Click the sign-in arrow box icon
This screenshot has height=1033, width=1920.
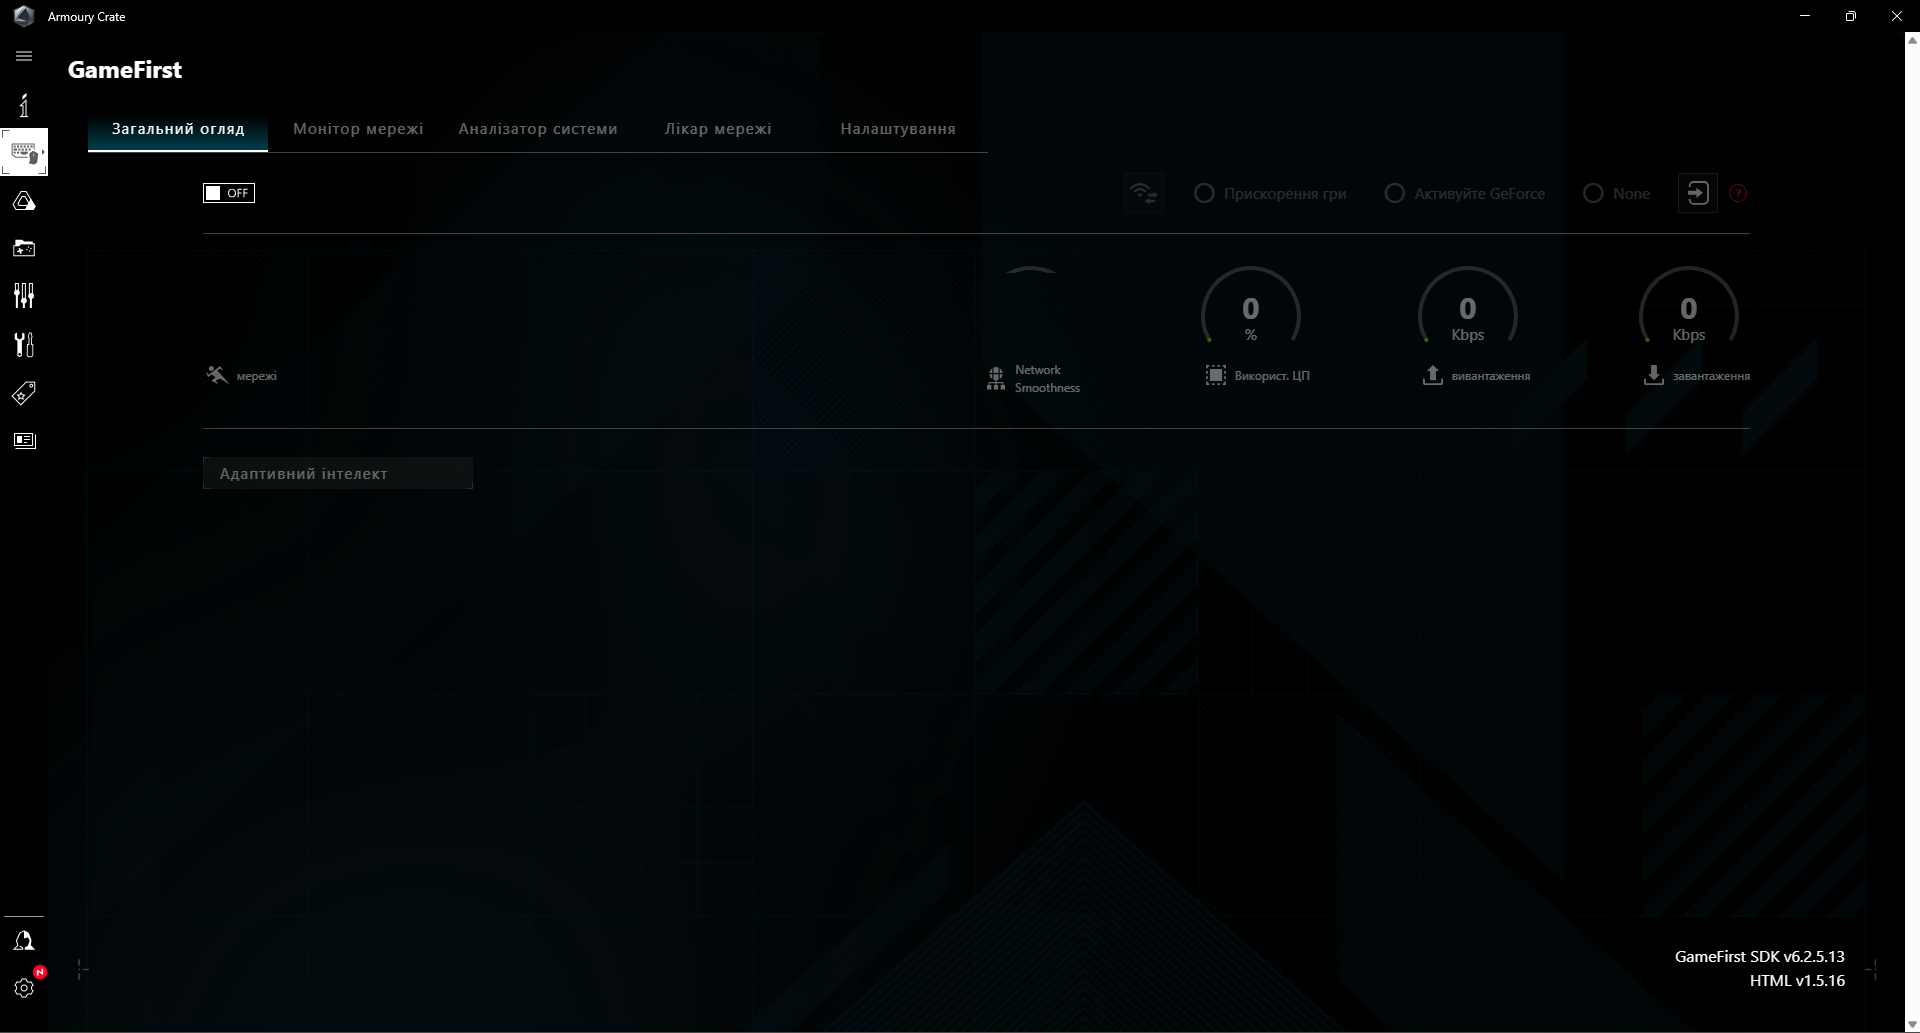[x=1698, y=193]
